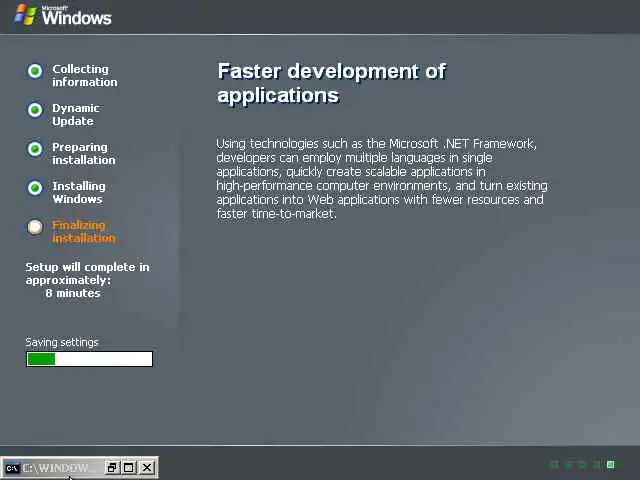Image resolution: width=640 pixels, height=480 pixels.
Task: Click the C:\WINDOW minimized title bar
Action: pyautogui.click(x=79, y=468)
